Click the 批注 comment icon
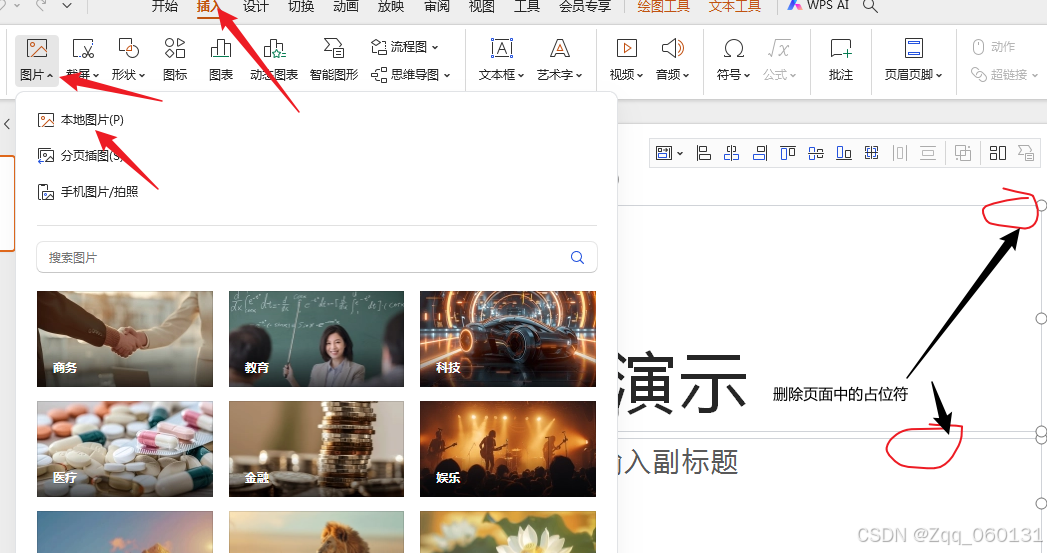This screenshot has width=1047, height=553. tap(841, 49)
